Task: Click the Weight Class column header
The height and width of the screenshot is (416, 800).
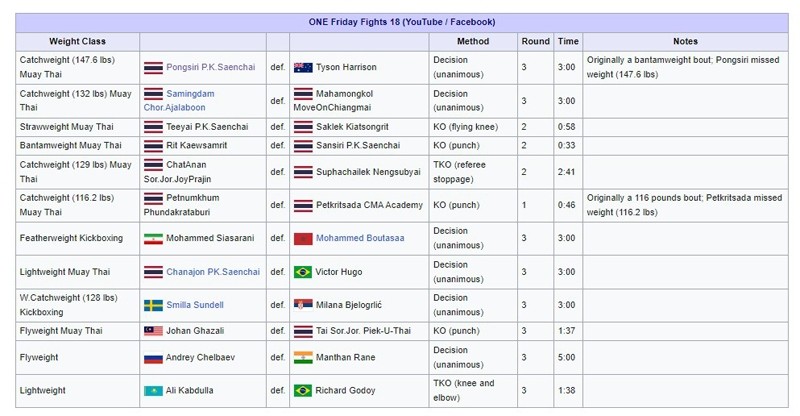Action: 78,41
